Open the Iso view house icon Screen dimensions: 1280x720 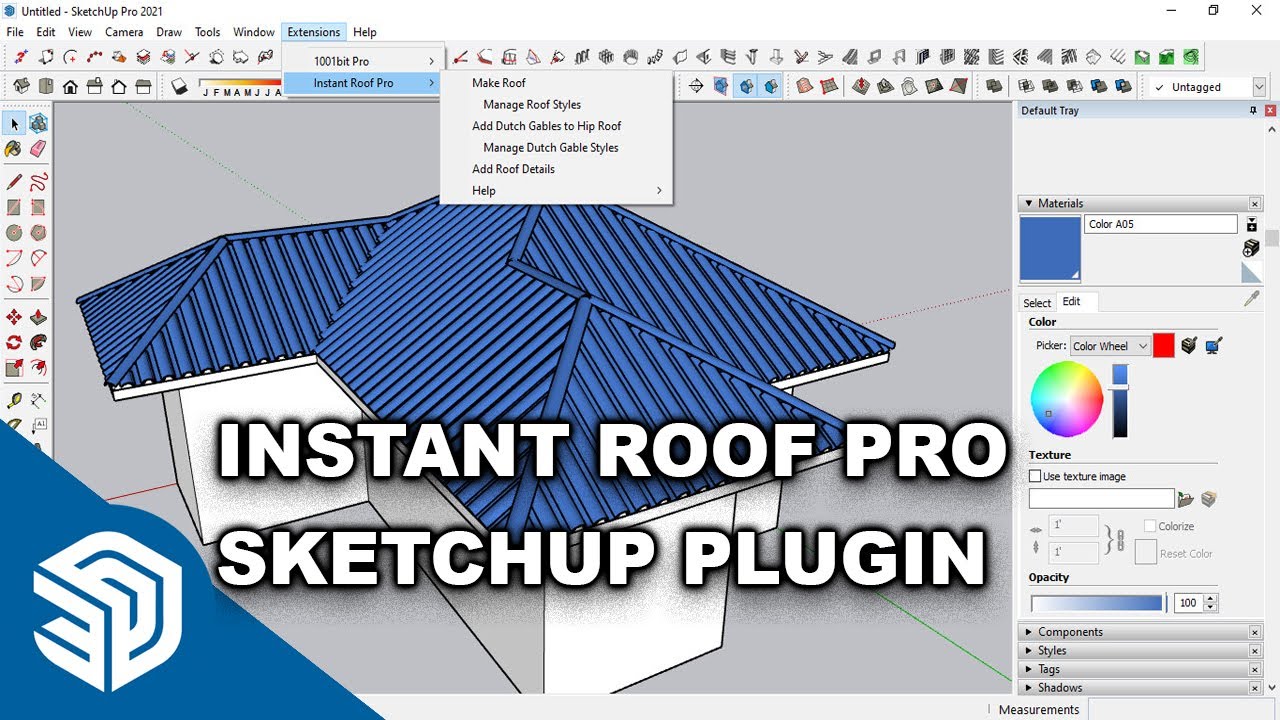(x=20, y=86)
